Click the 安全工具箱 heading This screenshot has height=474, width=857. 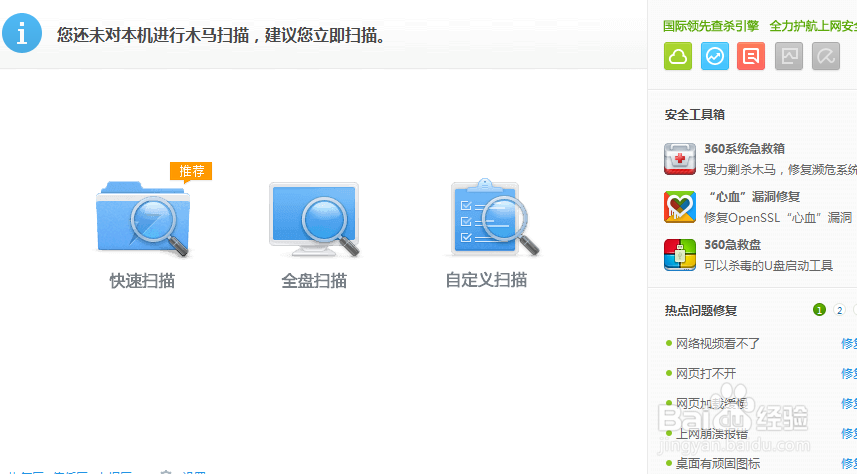[695, 115]
